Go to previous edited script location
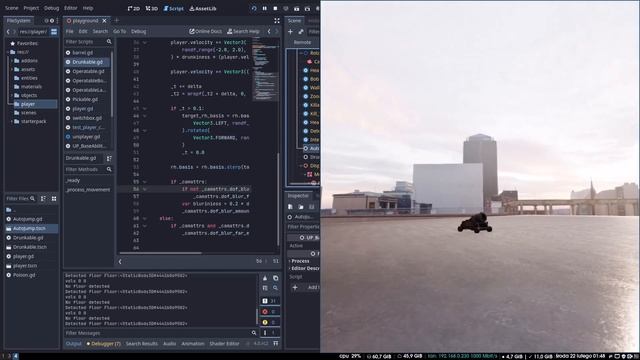Screen dimensions: 640x360 click(269, 31)
